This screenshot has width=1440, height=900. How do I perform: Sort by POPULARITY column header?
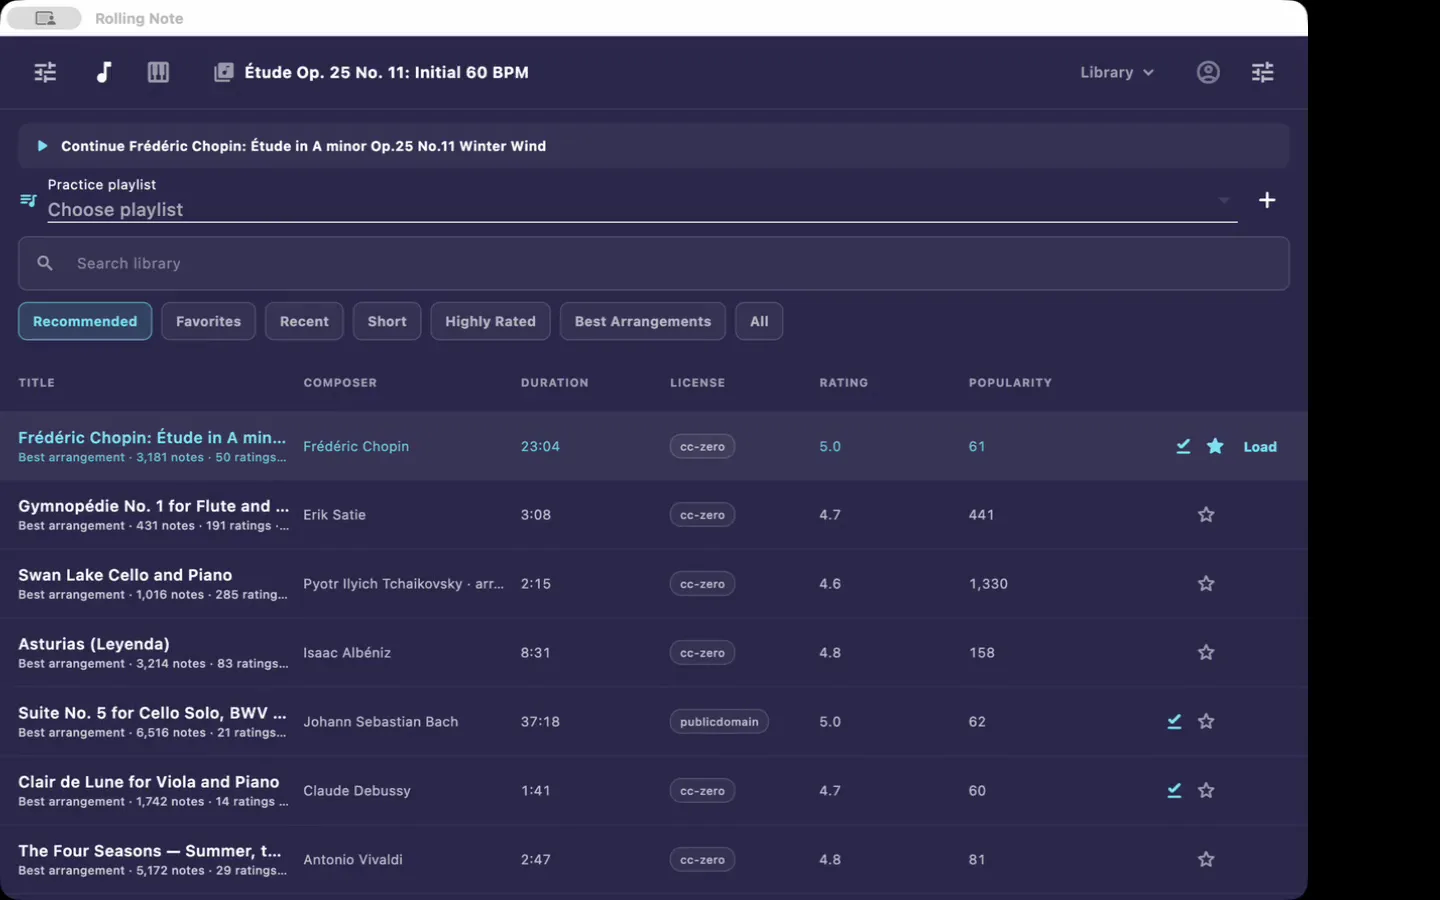point(1010,383)
